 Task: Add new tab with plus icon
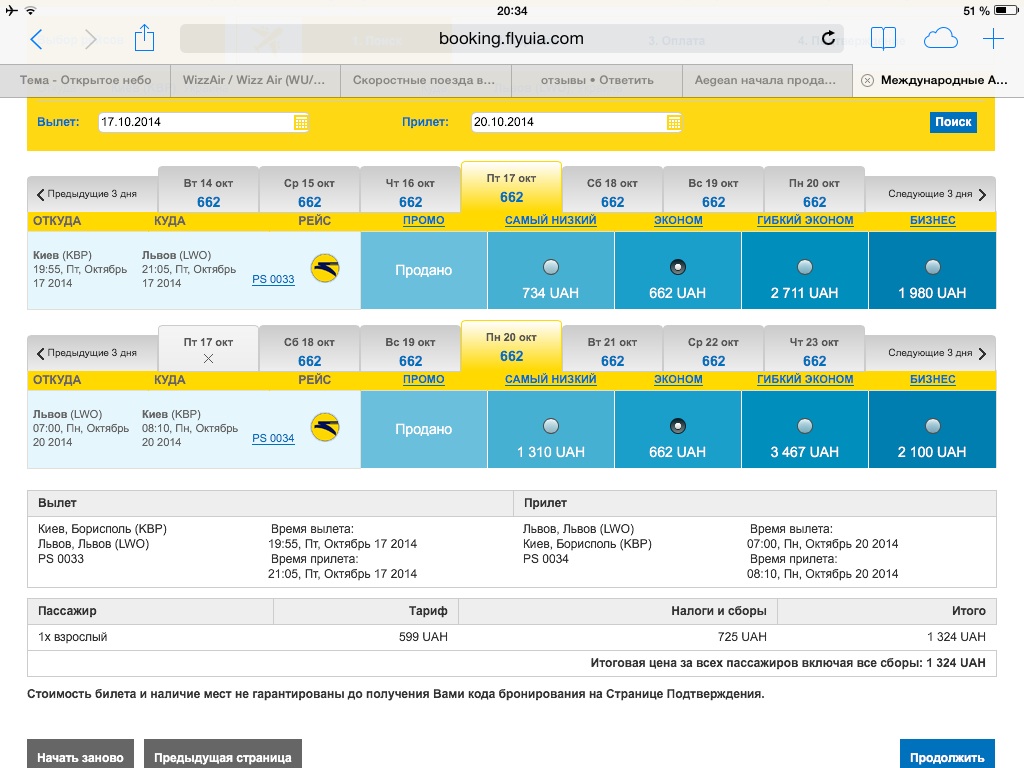click(993, 39)
